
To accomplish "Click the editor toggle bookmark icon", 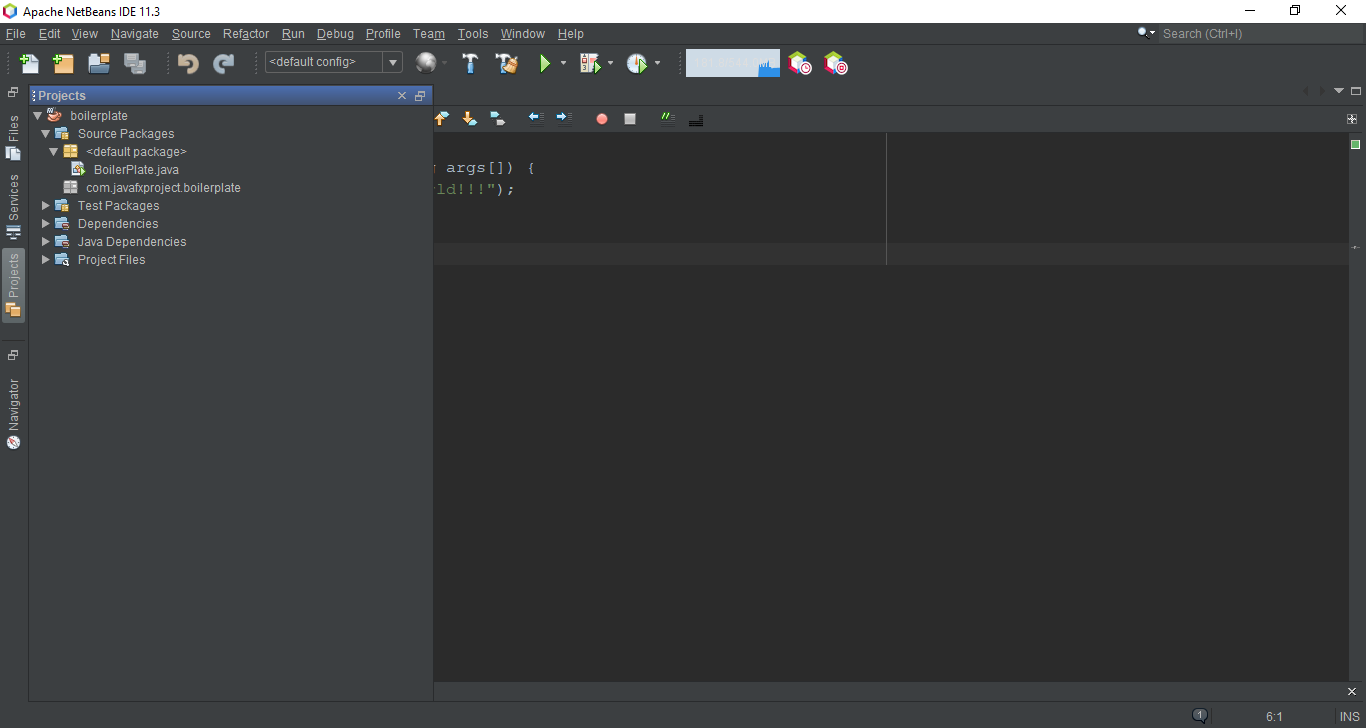I will [x=498, y=118].
